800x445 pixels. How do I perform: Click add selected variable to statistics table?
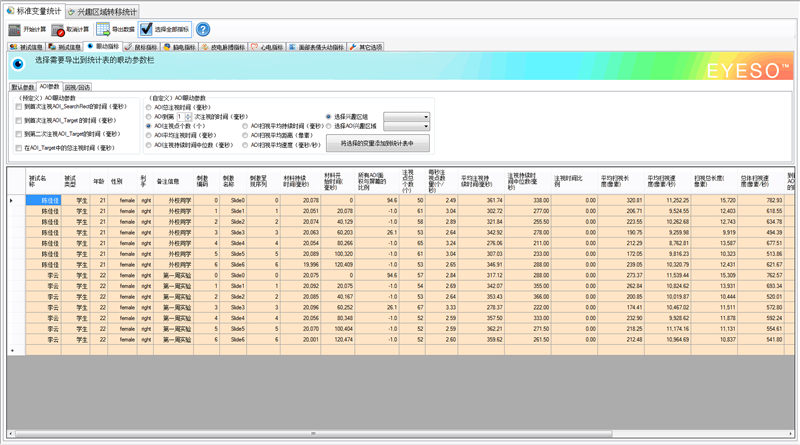[x=378, y=143]
